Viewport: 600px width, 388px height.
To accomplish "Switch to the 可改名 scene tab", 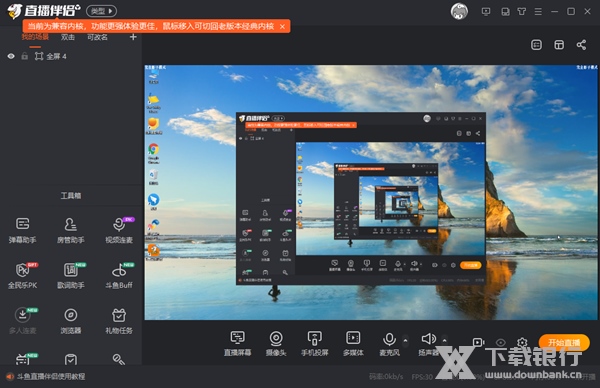I will click(97, 37).
